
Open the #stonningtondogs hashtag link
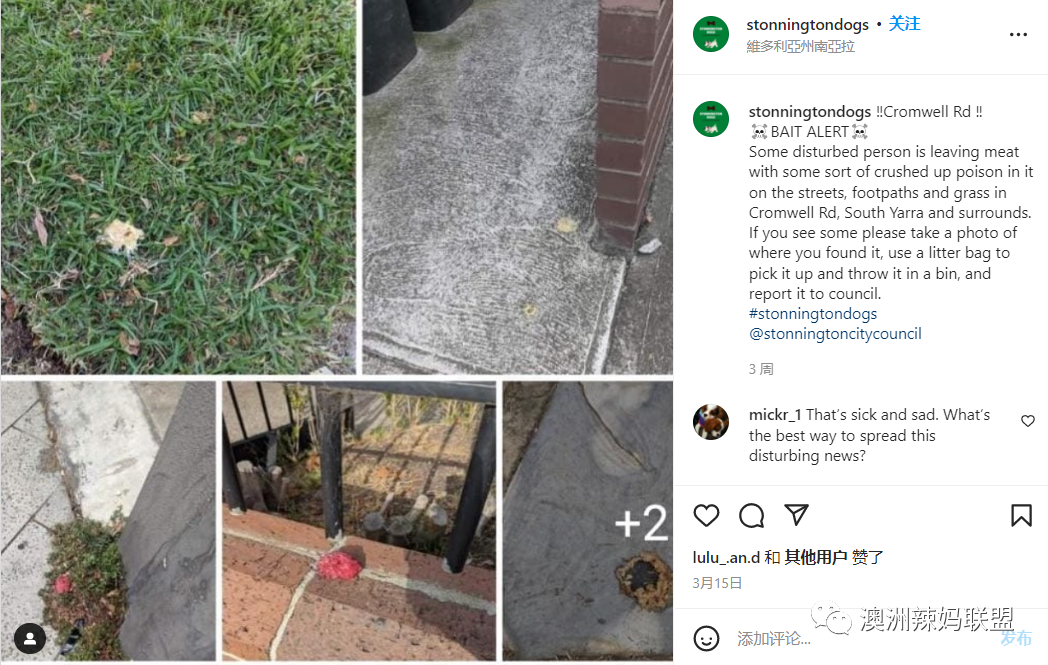click(x=813, y=313)
